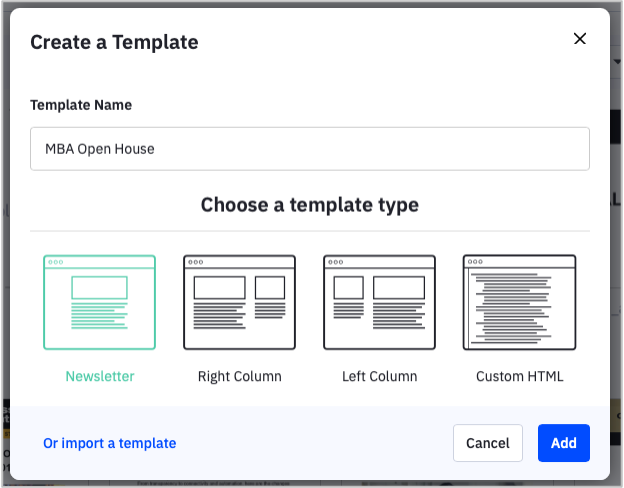
Task: Click the Right Column text label
Action: (240, 376)
